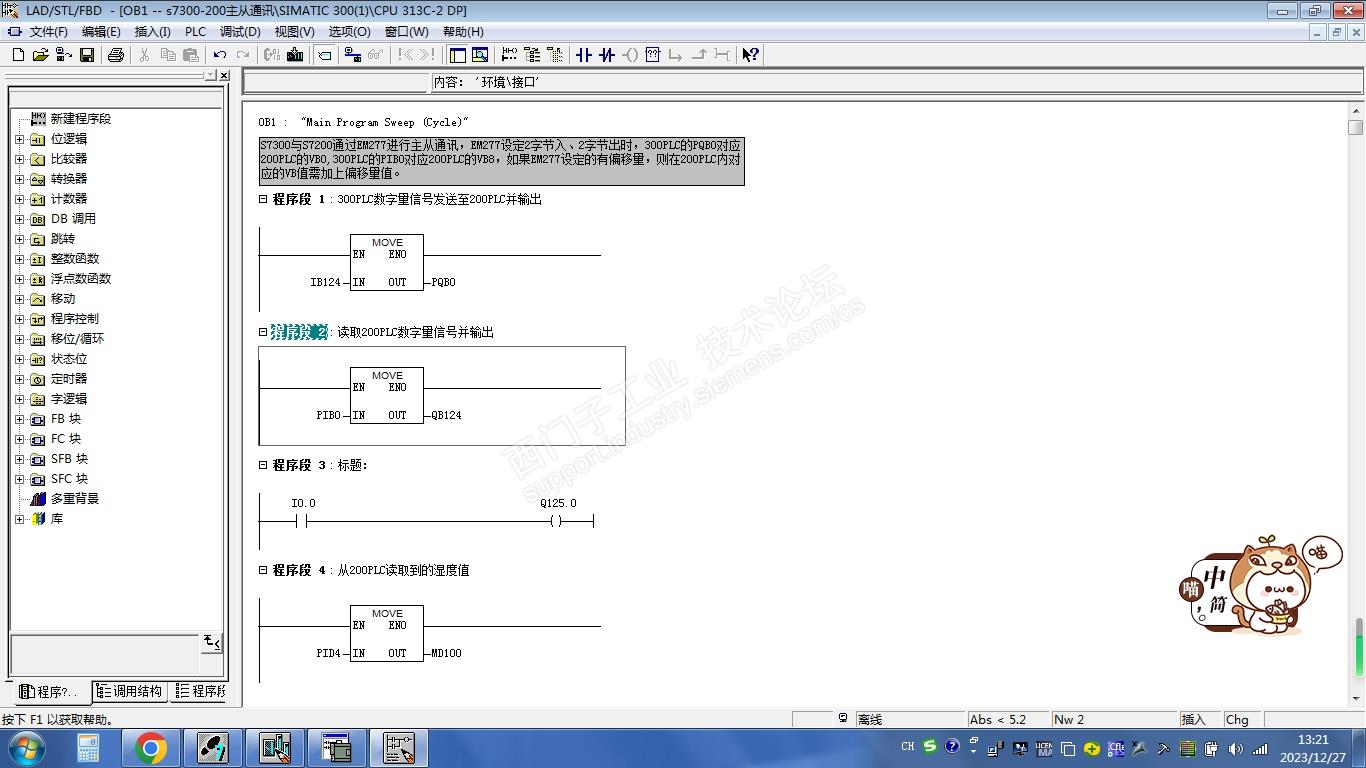
Task: Click the Print toolbar icon
Action: pyautogui.click(x=116, y=55)
